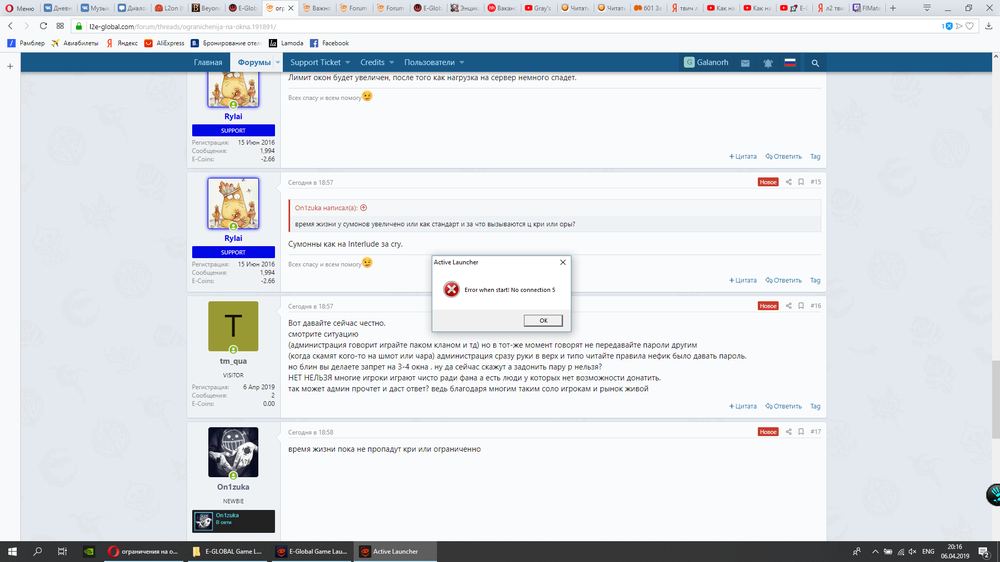Open the inbox envelope icon in navbar

pyautogui.click(x=746, y=63)
